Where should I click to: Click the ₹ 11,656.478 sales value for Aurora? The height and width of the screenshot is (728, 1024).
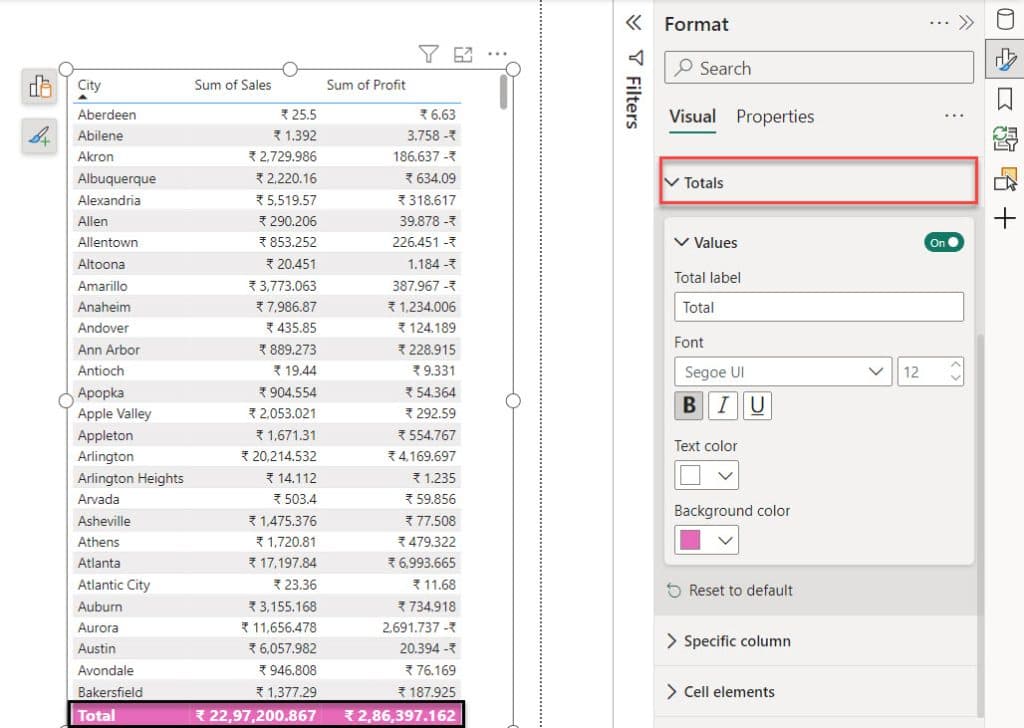click(x=279, y=627)
